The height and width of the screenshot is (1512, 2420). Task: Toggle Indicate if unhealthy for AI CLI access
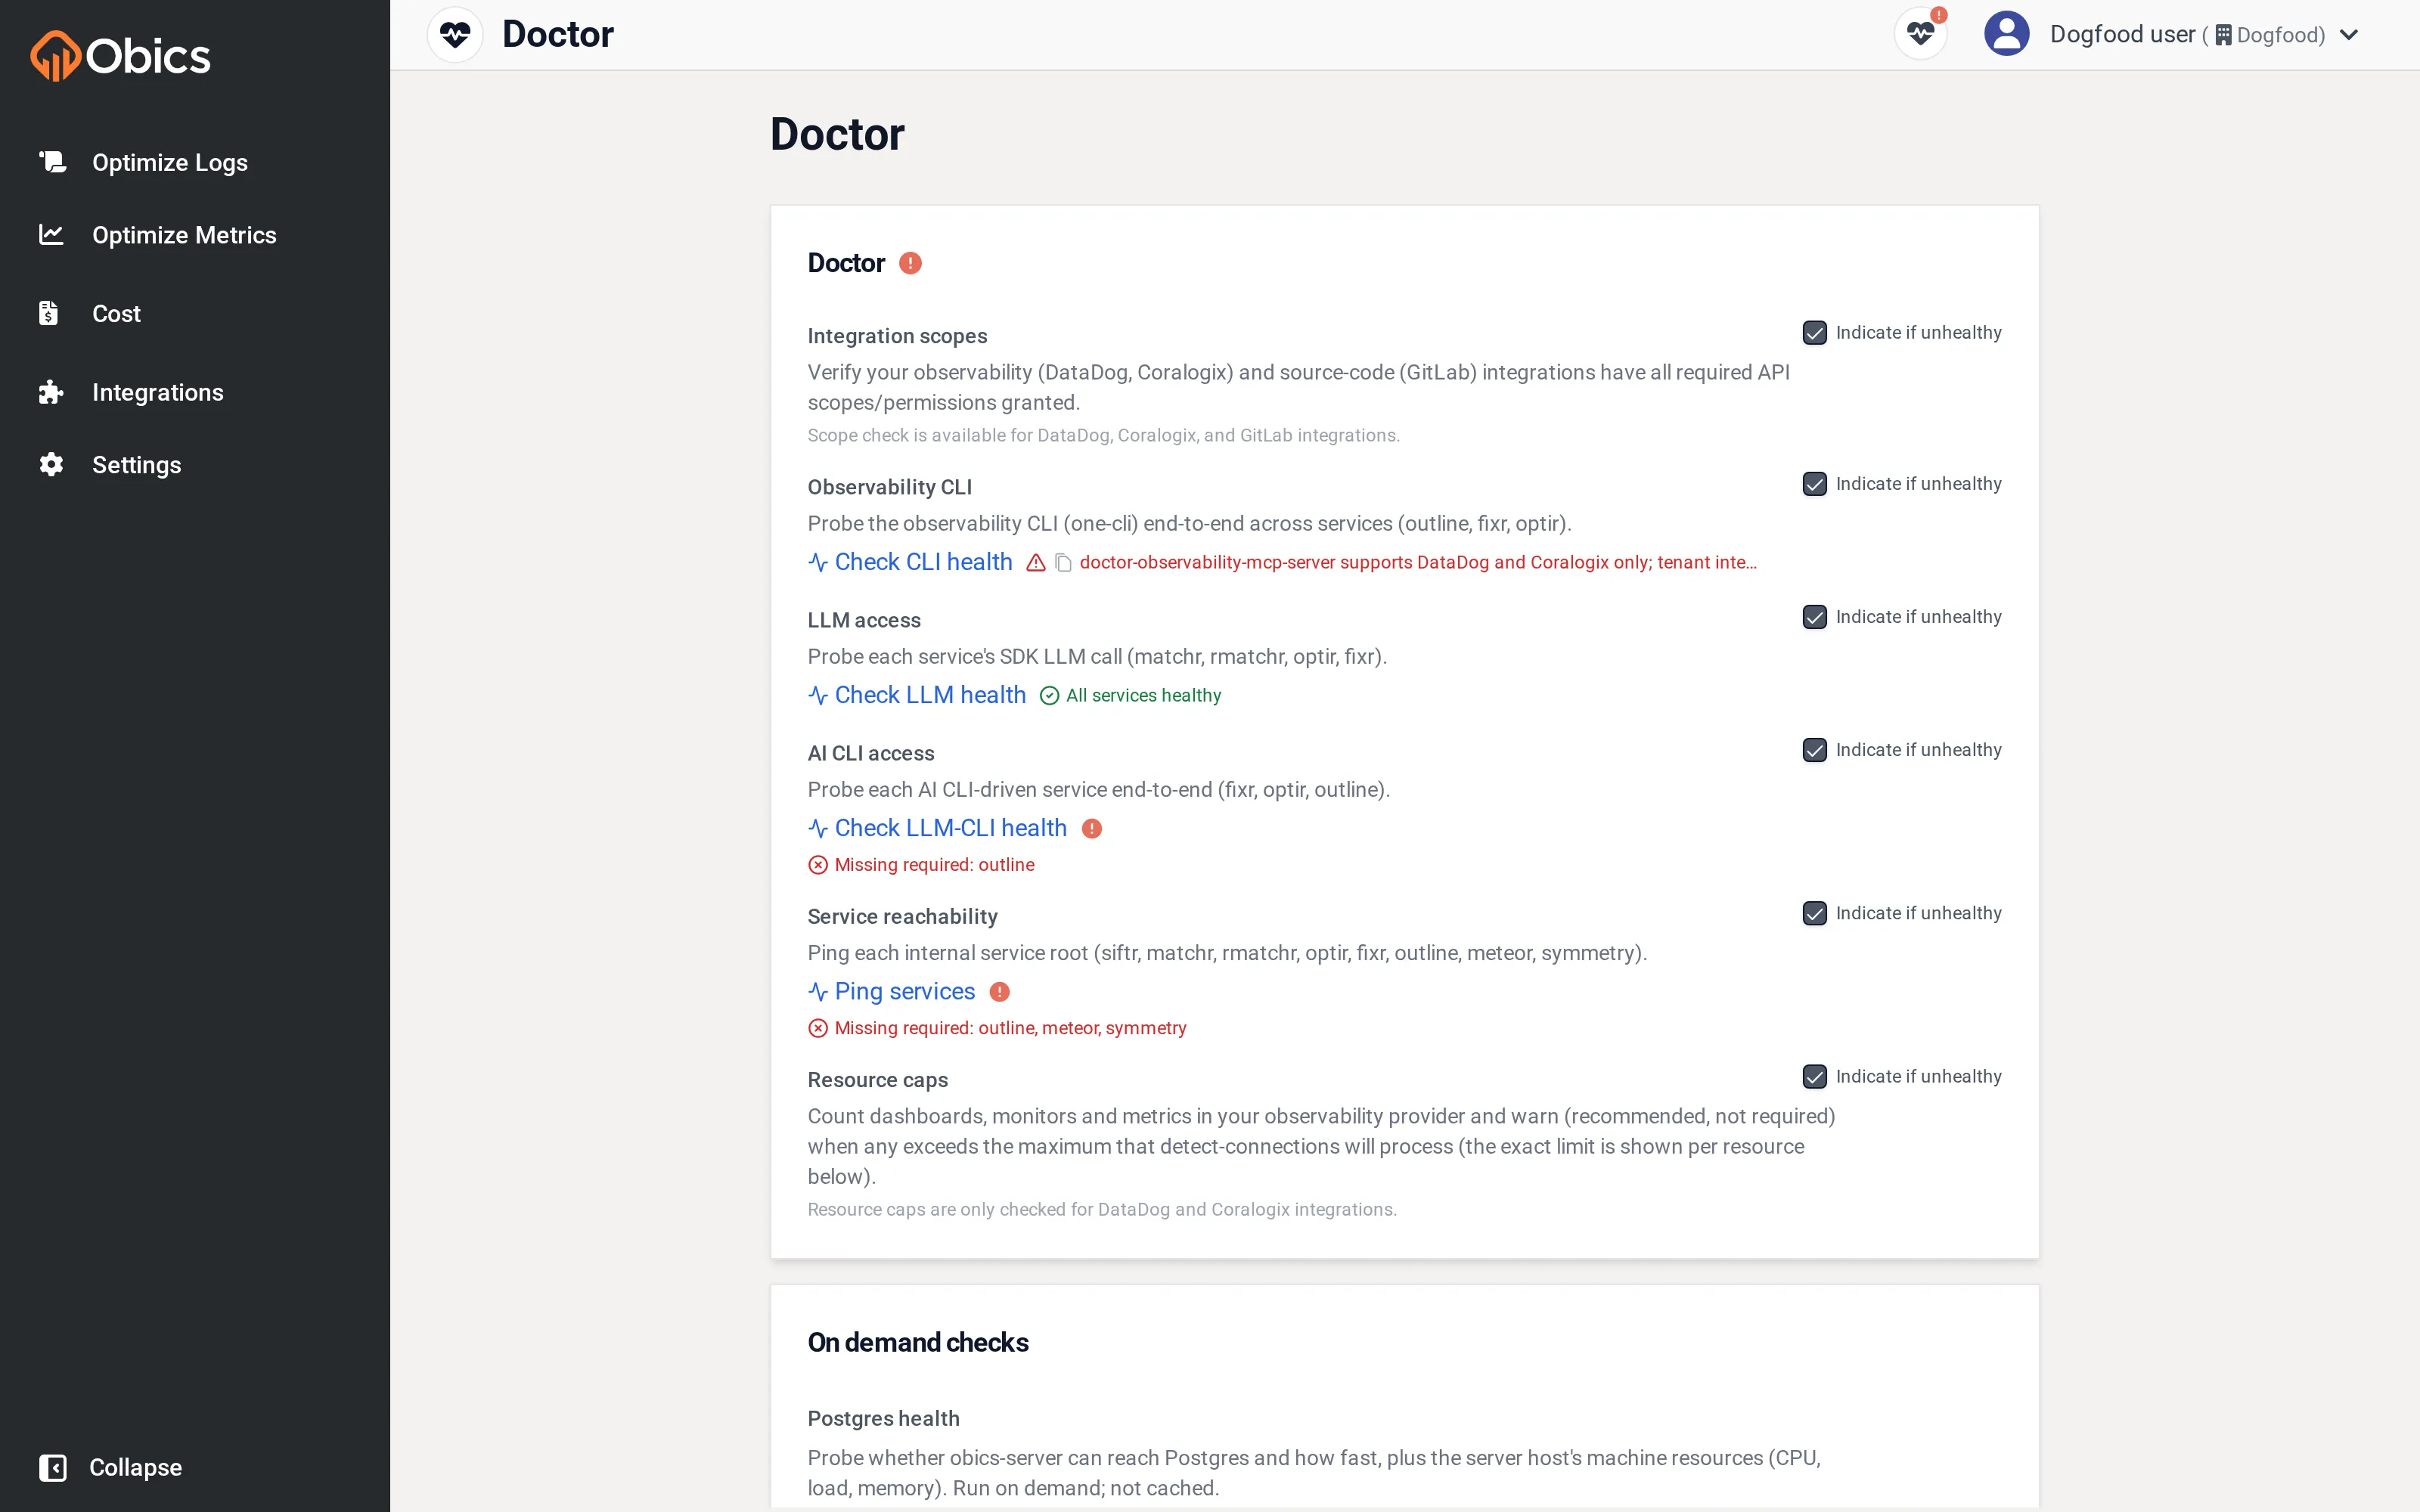click(x=1814, y=750)
